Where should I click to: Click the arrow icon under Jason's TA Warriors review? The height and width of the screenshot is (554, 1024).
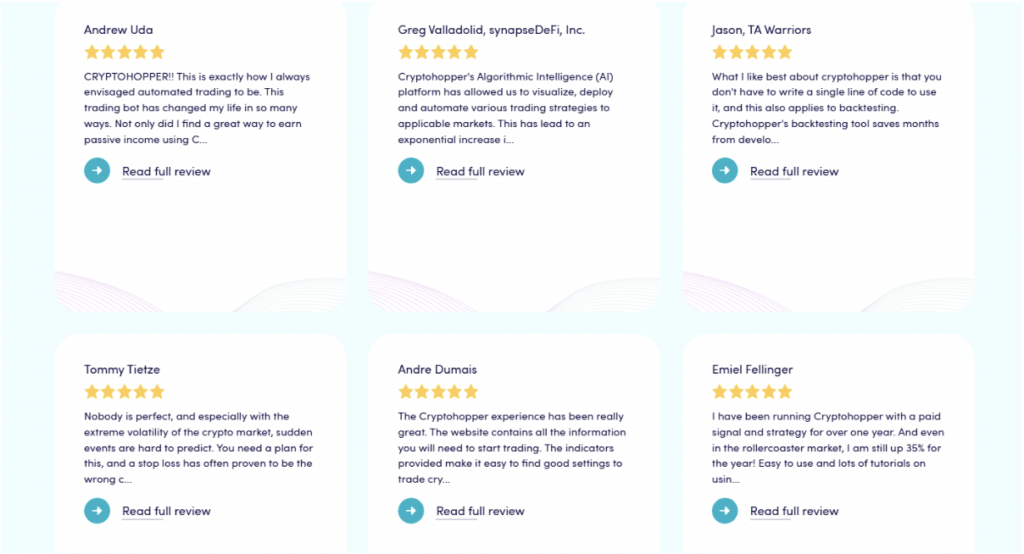[x=725, y=171]
